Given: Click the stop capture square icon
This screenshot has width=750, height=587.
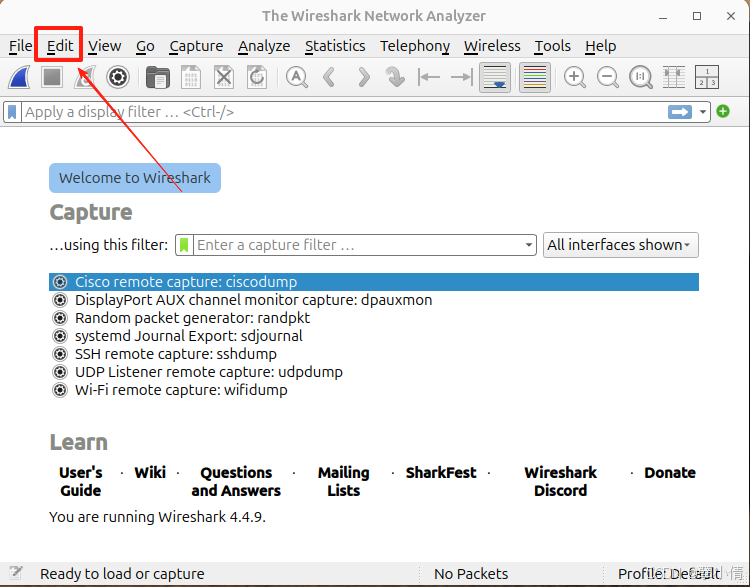Looking at the screenshot, I should coord(52,77).
